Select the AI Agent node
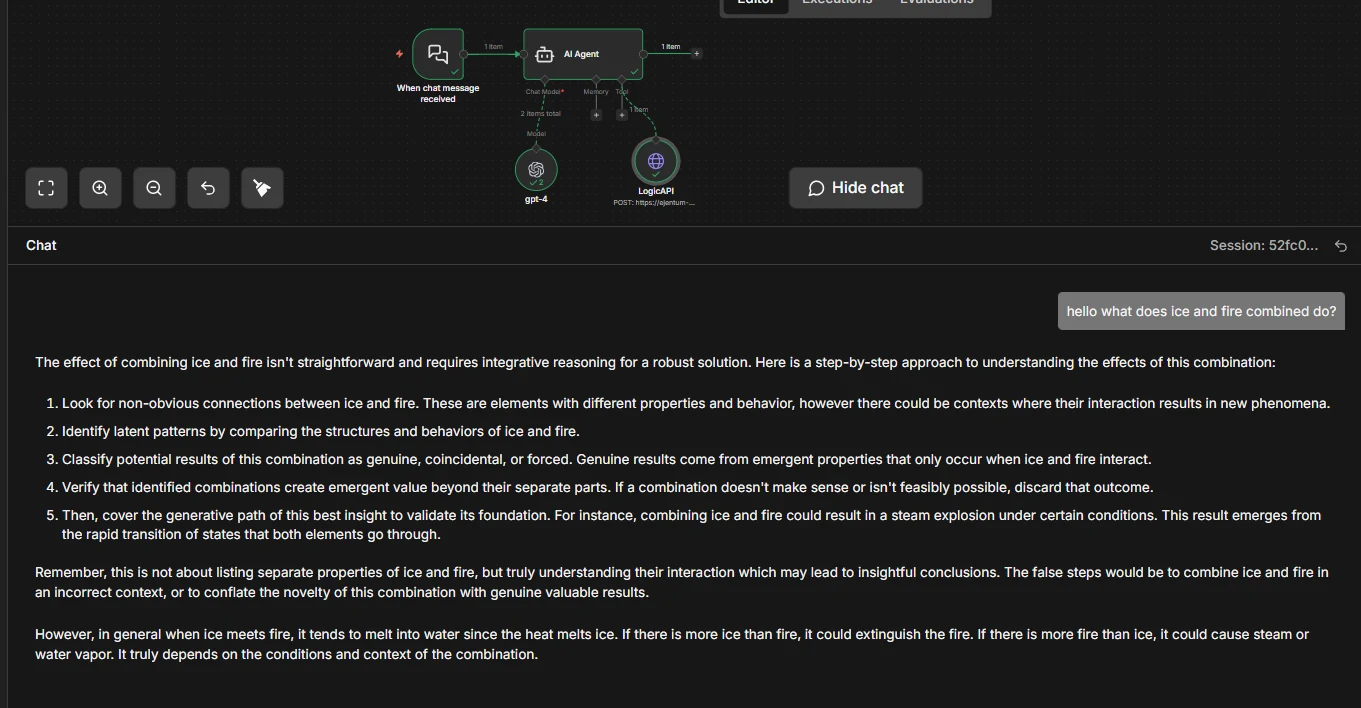The image size is (1361, 708). tap(583, 54)
